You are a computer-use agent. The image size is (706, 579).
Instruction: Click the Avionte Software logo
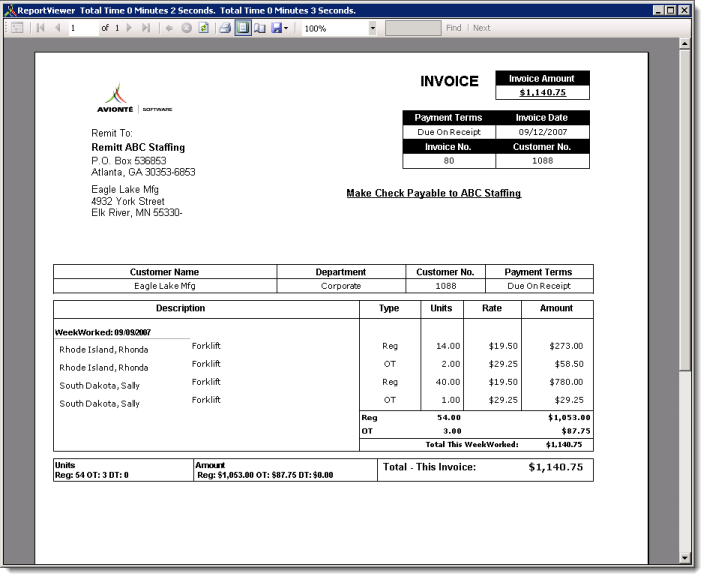point(134,98)
